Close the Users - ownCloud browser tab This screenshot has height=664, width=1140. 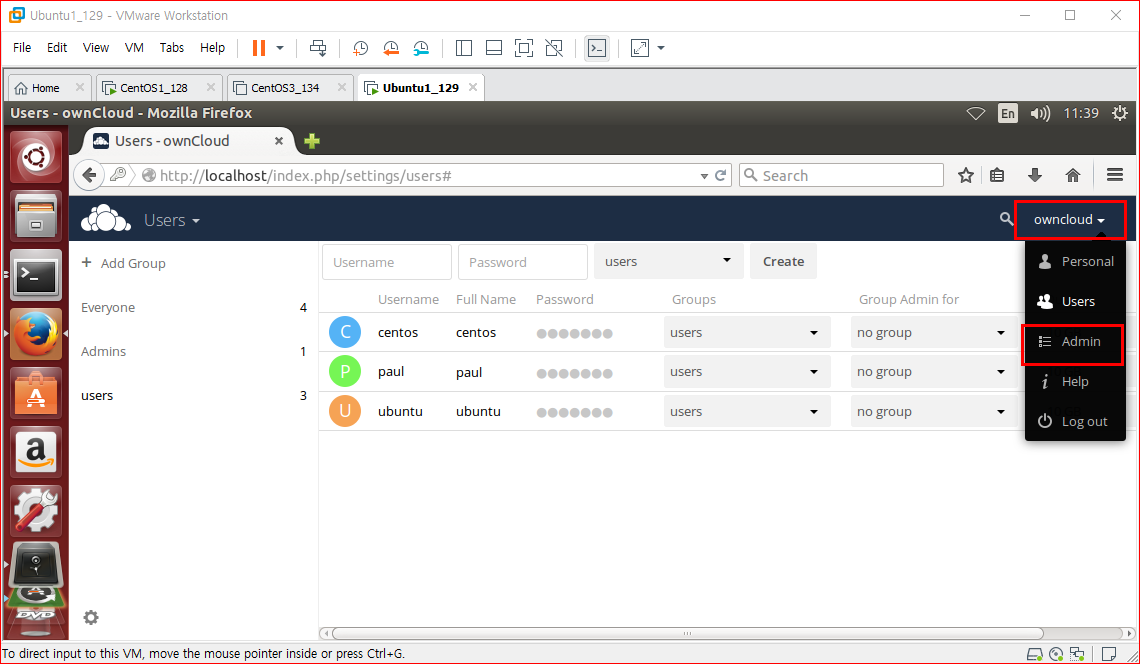[278, 141]
